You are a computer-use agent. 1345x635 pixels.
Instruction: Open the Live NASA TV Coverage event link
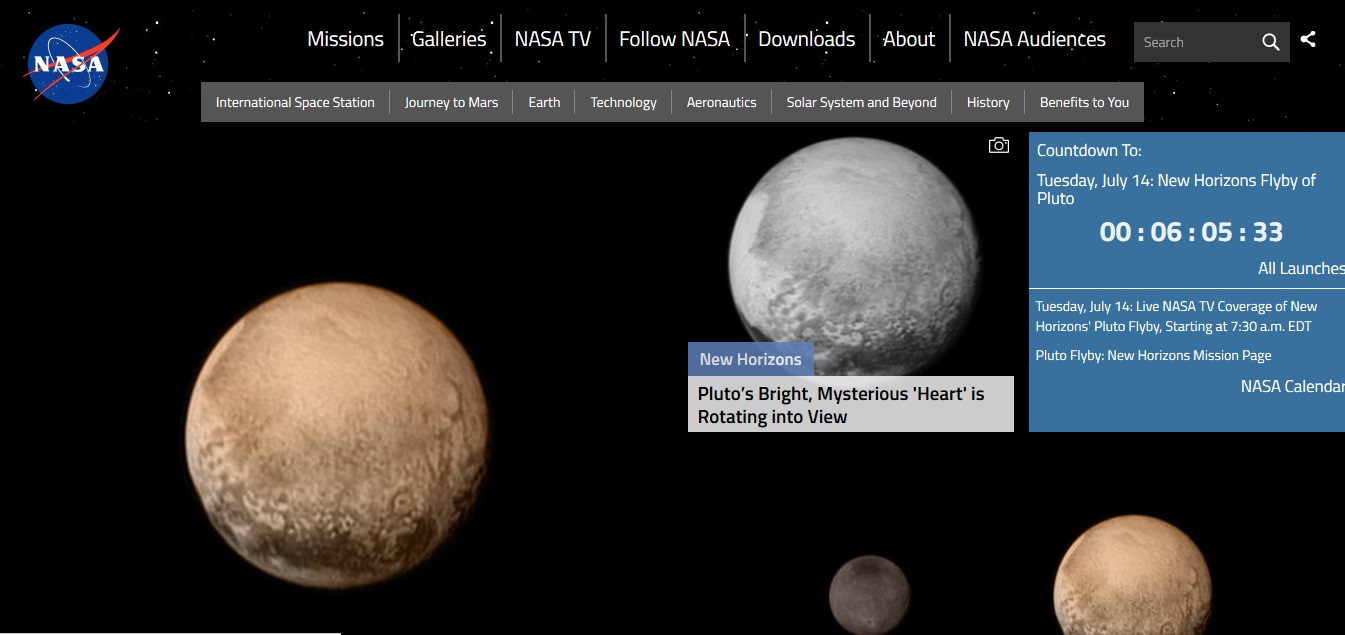pyautogui.click(x=1176, y=316)
